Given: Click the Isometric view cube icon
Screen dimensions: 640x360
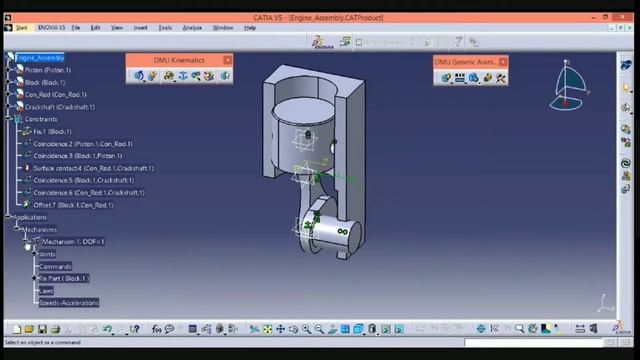Looking at the screenshot, I should click(x=358, y=329).
